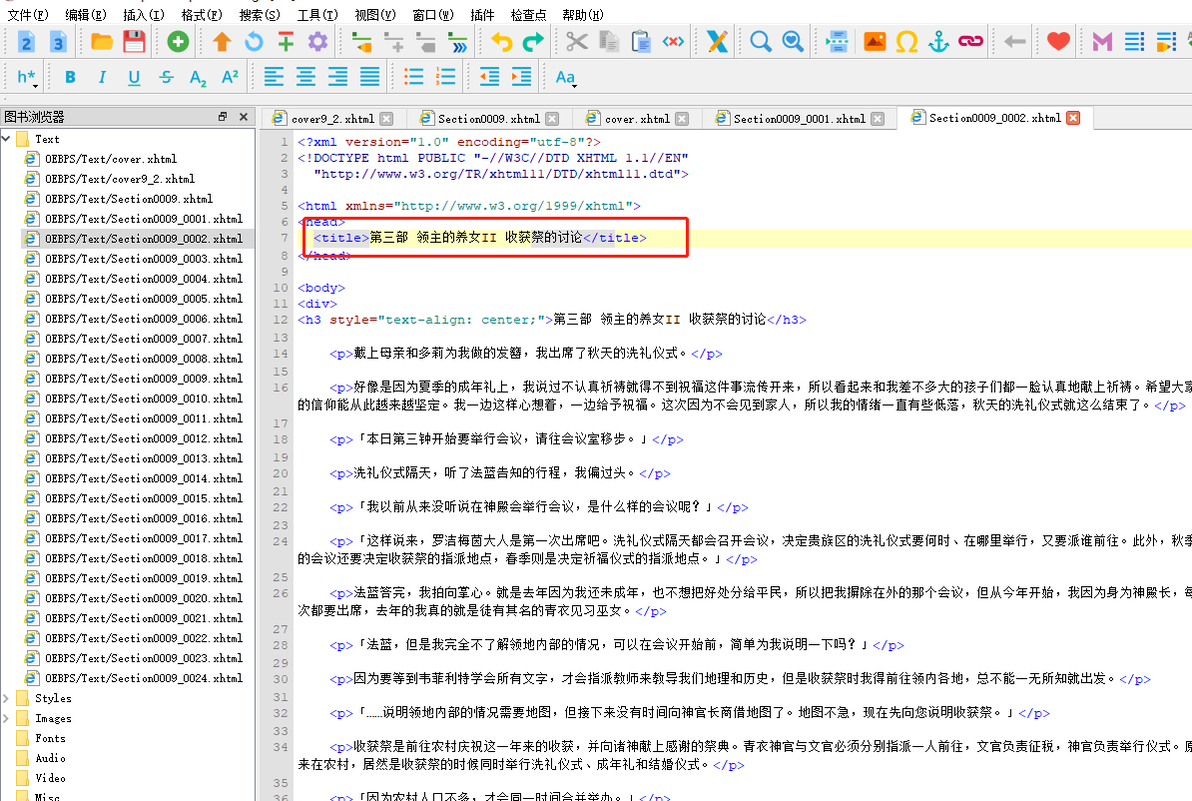Paste from the clipboard icon
Screen dimensions: 1192x801
pyautogui.click(x=641, y=42)
